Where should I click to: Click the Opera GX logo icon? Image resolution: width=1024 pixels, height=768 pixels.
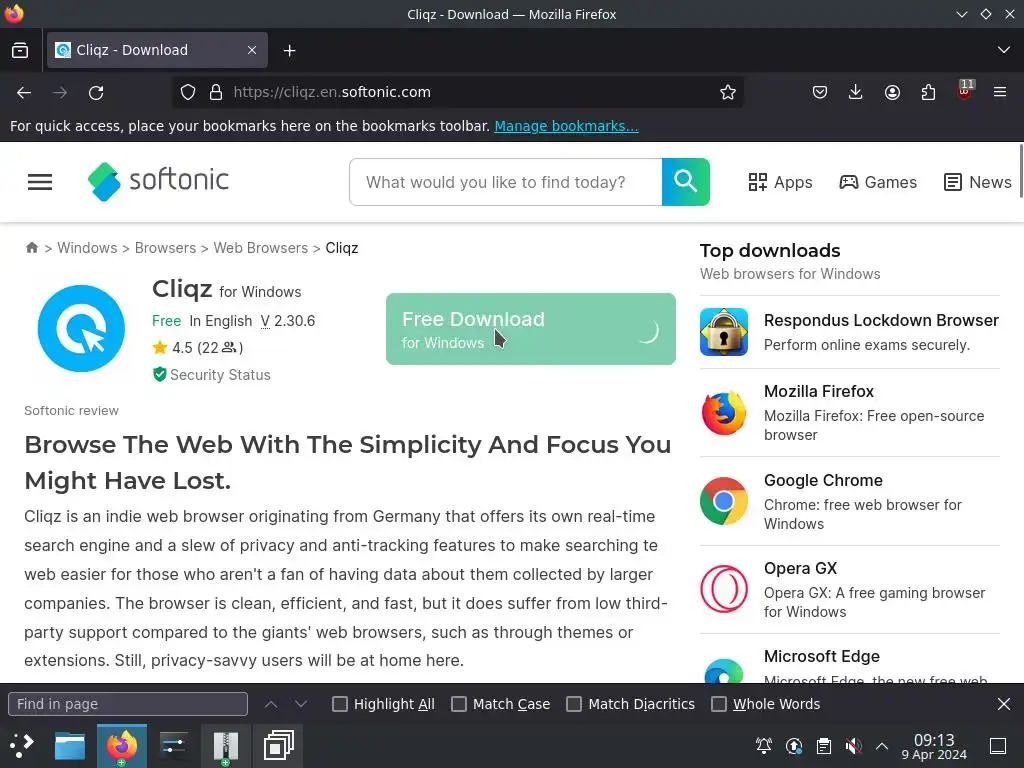[x=724, y=589]
